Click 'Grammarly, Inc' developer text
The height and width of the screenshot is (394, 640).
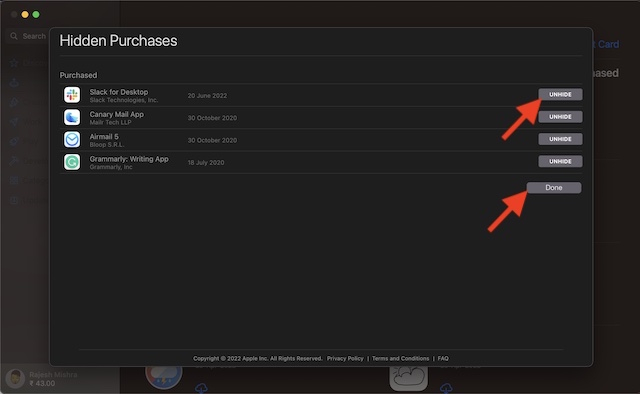click(111, 167)
